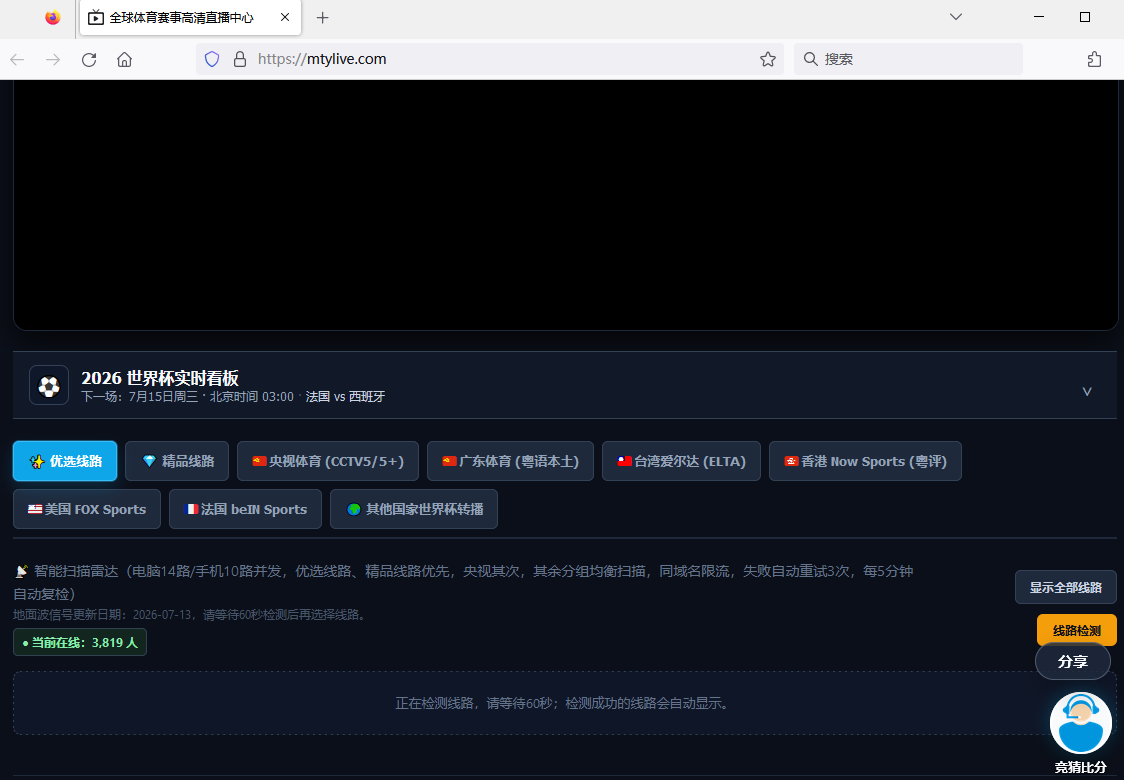Viewport: 1124px width, 780px height.
Task: Start the 线路检测 line check
Action: click(1077, 630)
